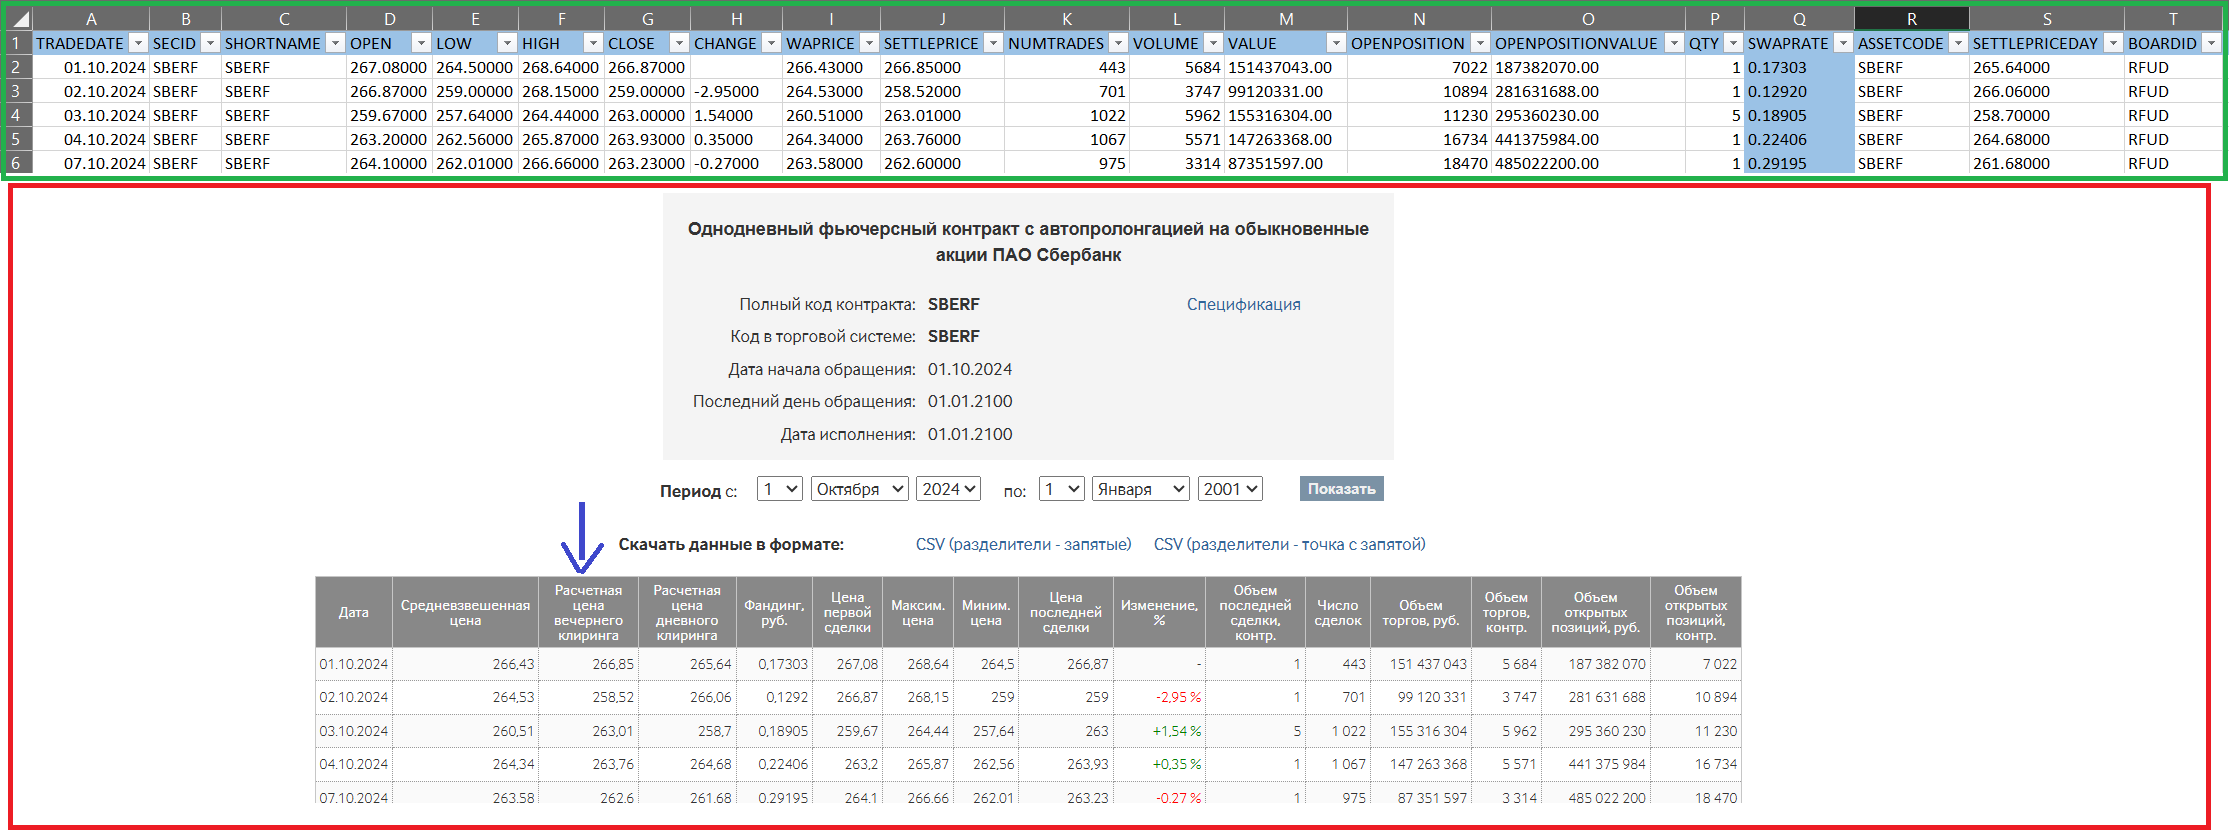Open the Января end month dropdown
This screenshot has height=836, width=2229.
pos(1140,489)
